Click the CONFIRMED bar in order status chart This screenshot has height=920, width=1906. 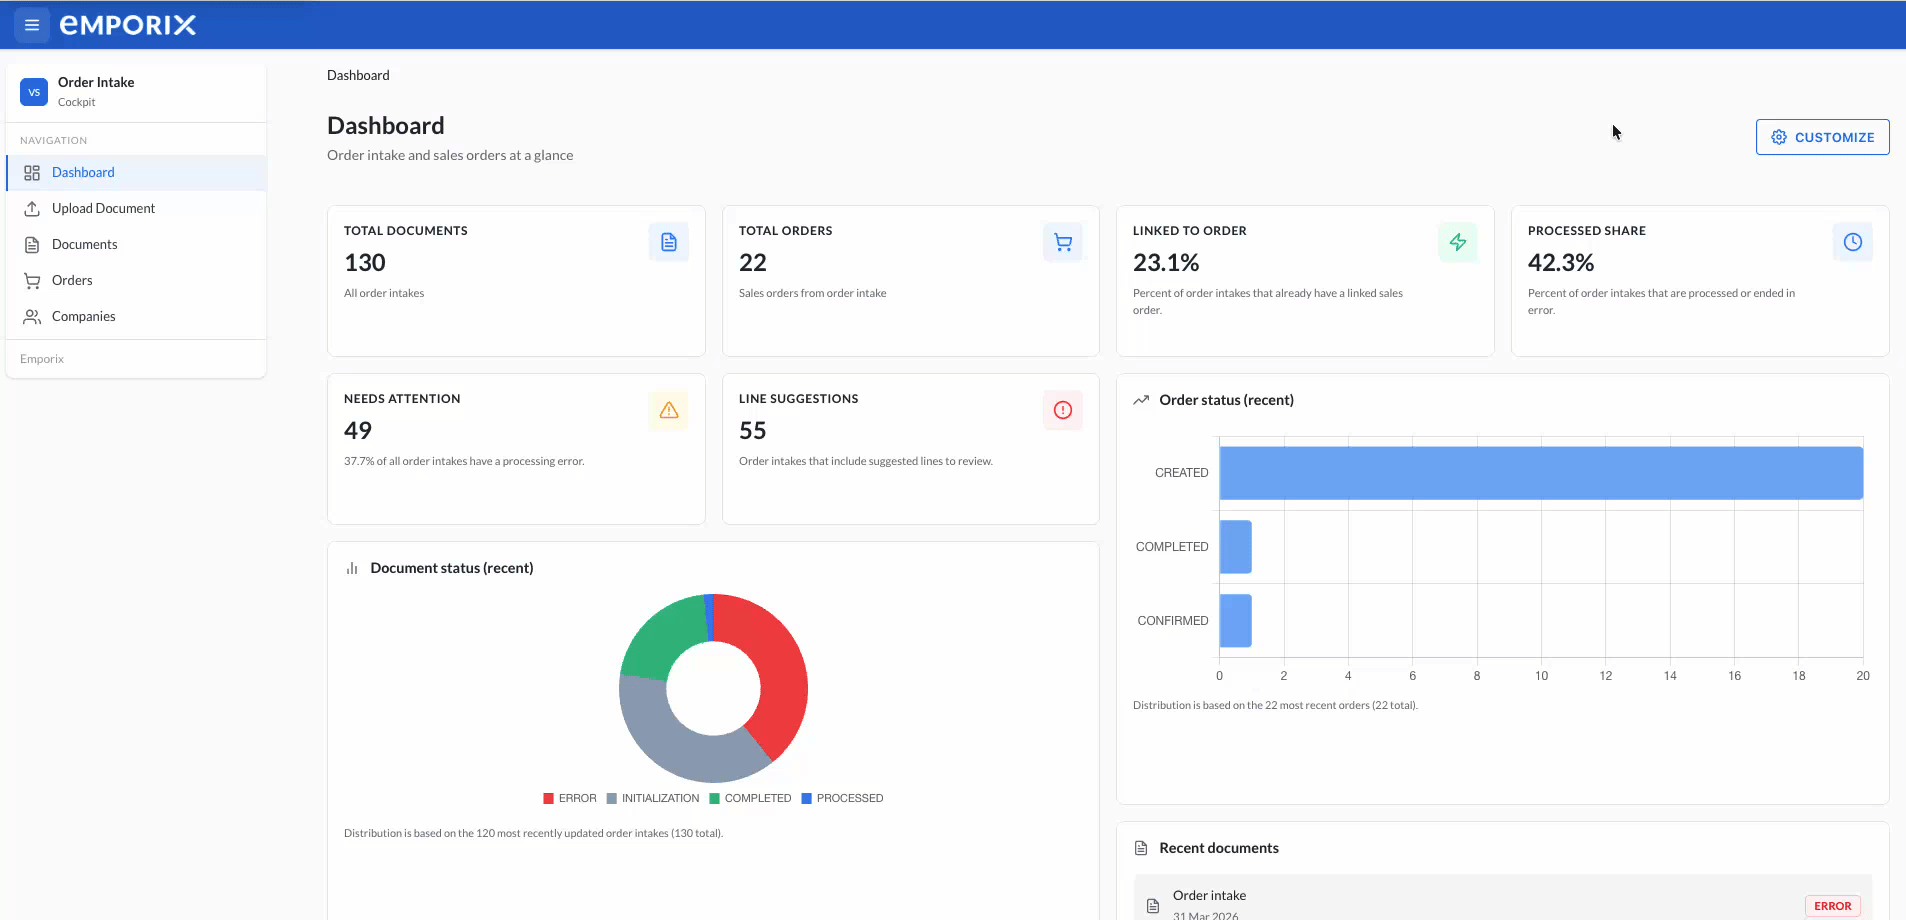click(x=1236, y=621)
